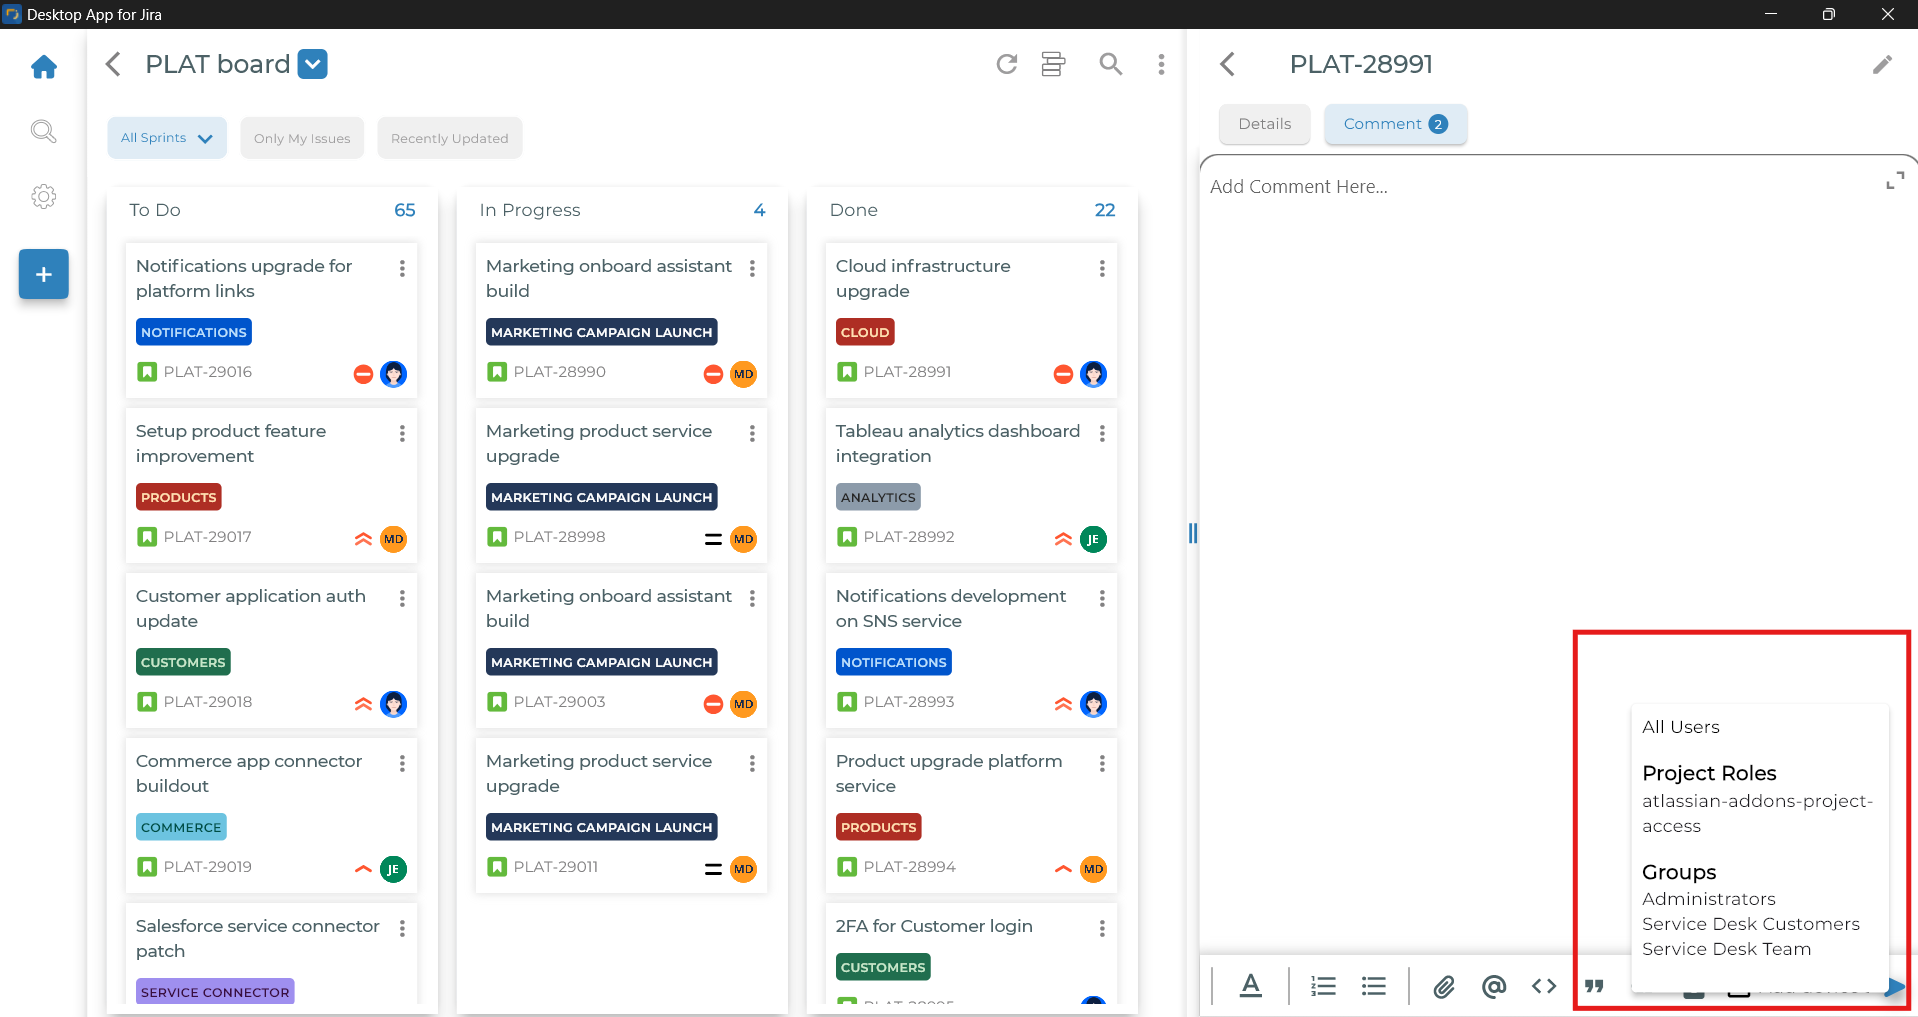1918x1017 pixels.
Task: Insert a block quote in the comment
Action: (x=1594, y=987)
